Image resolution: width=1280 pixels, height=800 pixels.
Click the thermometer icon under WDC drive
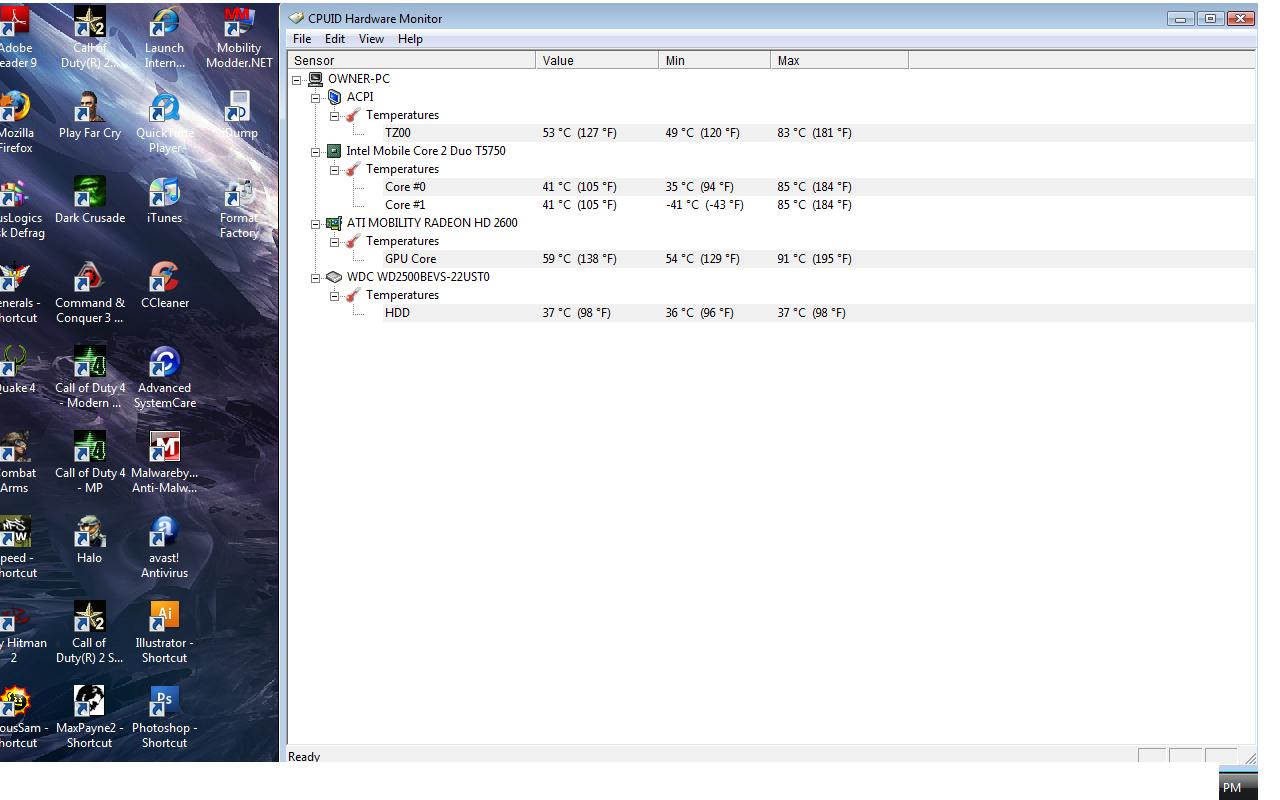tap(353, 295)
